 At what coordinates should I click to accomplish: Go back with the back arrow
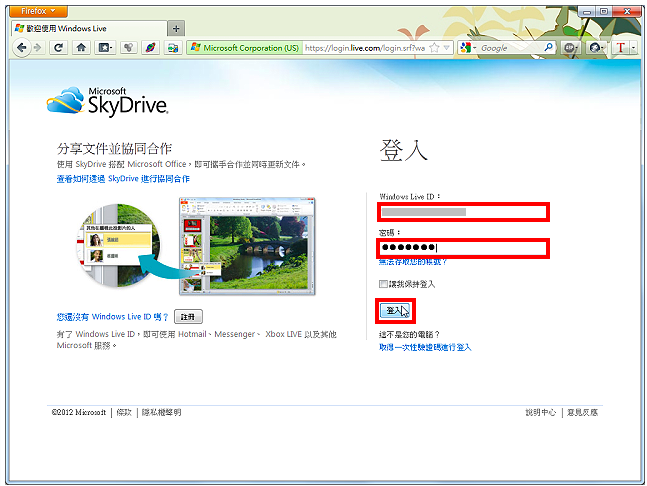(21, 48)
